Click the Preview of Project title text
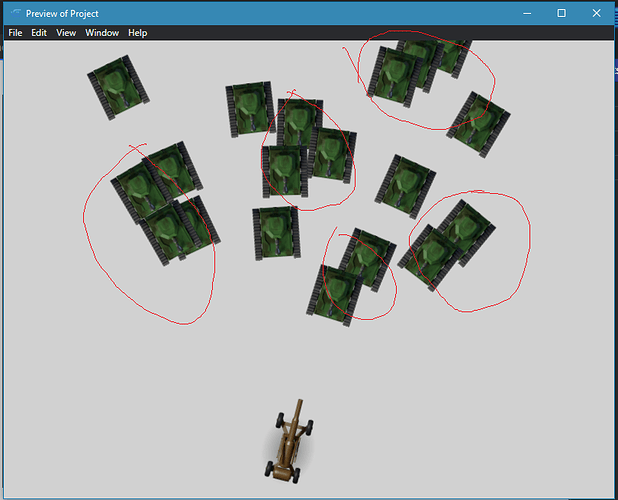 (x=62, y=14)
